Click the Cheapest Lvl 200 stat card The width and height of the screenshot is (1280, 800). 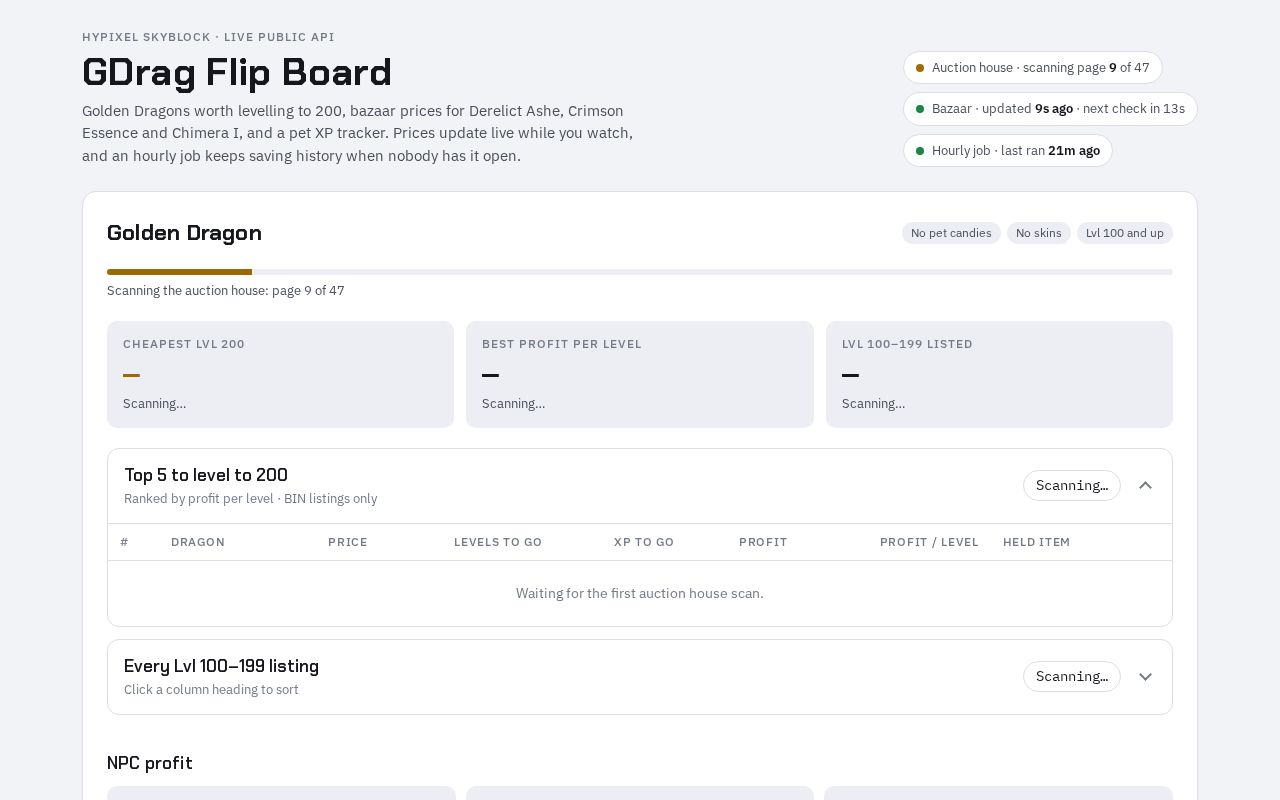click(x=280, y=374)
